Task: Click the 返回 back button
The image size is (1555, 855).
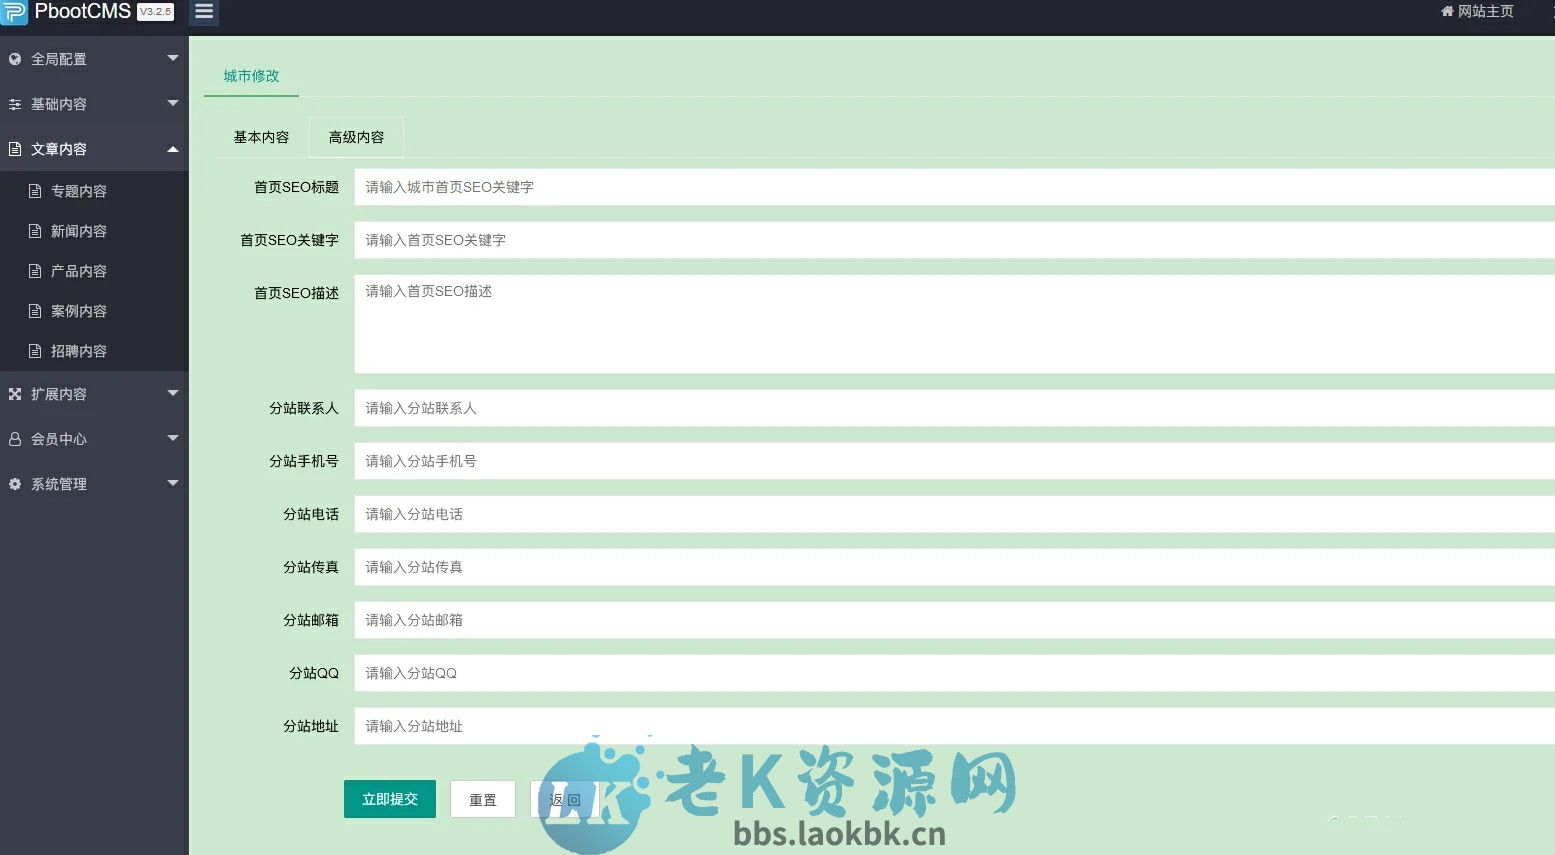Action: click(x=564, y=799)
